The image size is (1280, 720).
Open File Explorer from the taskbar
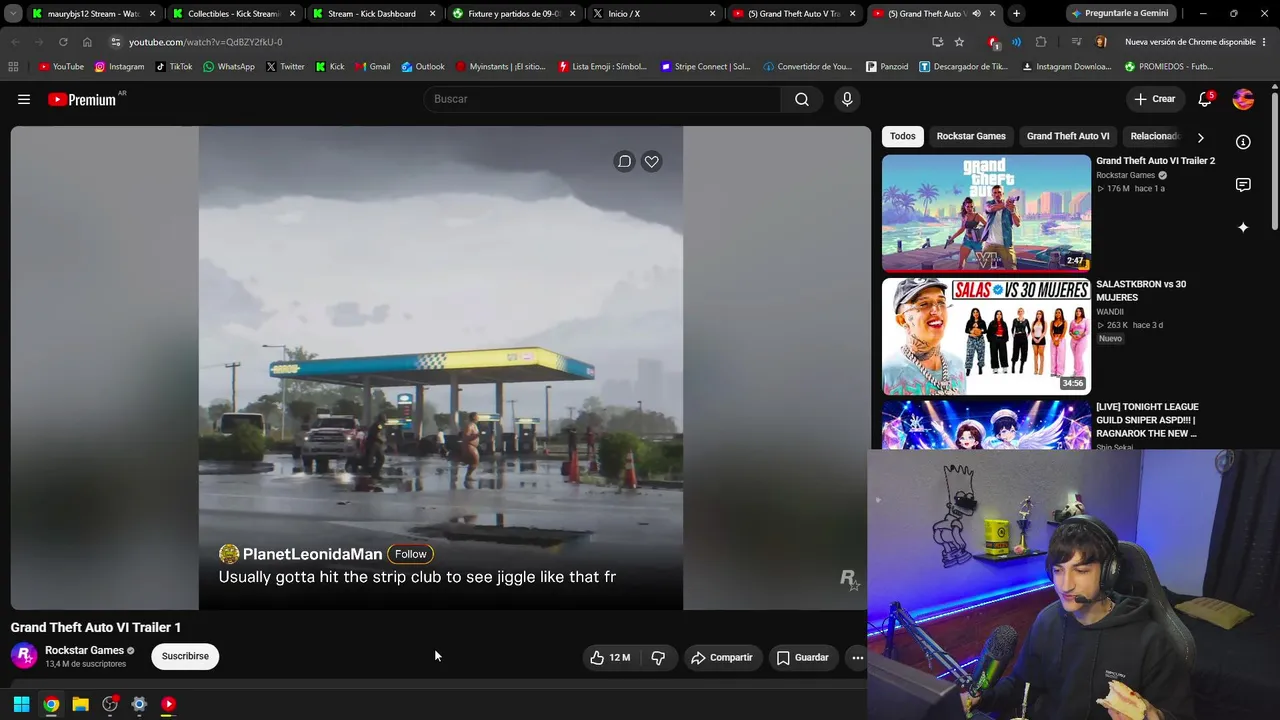pos(80,704)
